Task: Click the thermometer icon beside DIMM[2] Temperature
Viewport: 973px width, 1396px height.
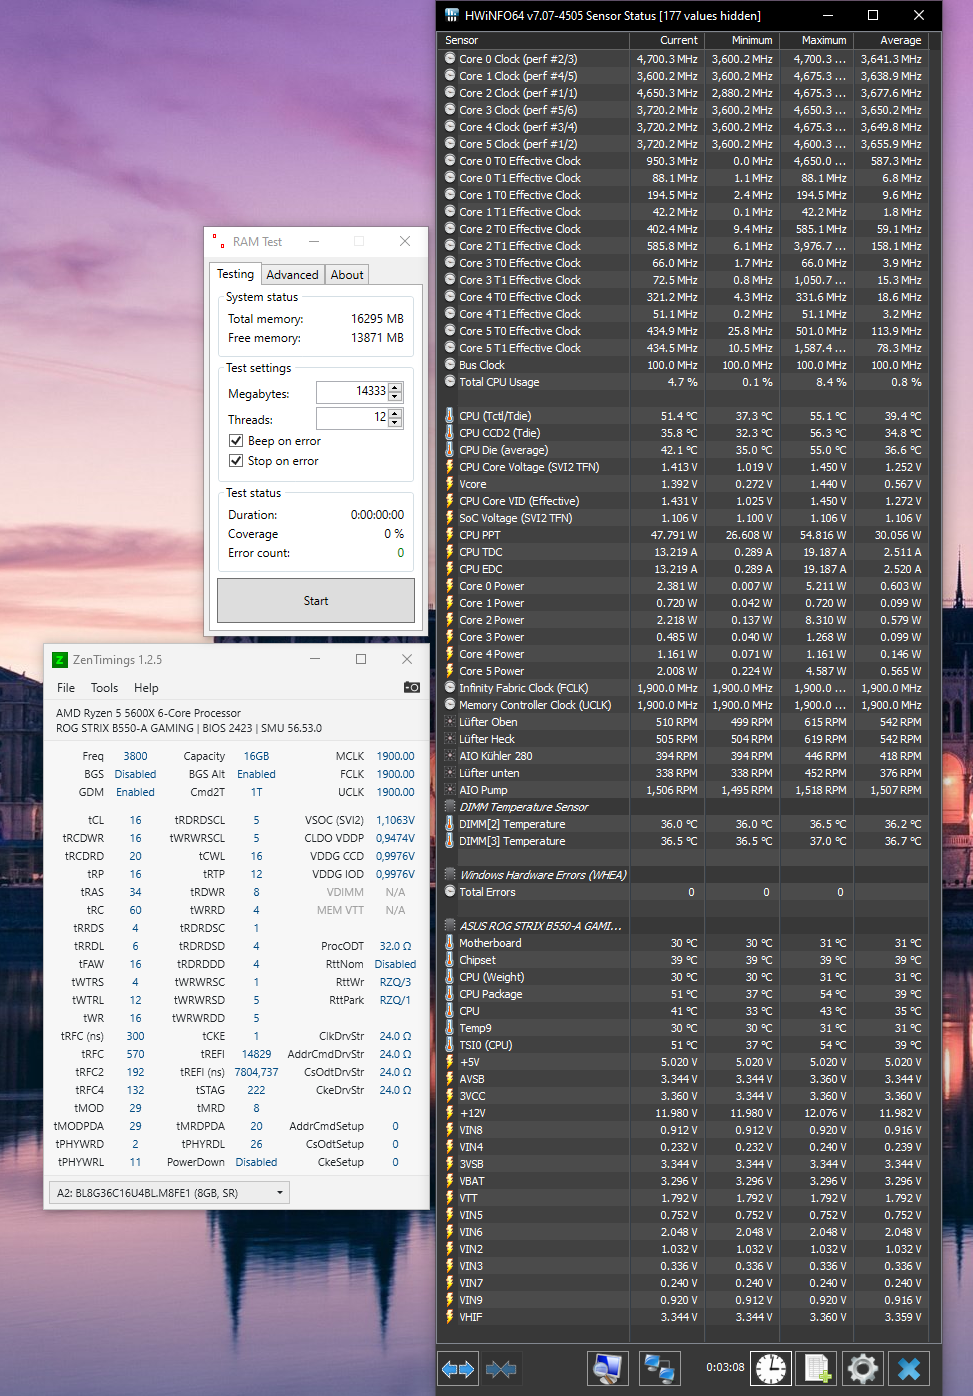Action: 450,824
